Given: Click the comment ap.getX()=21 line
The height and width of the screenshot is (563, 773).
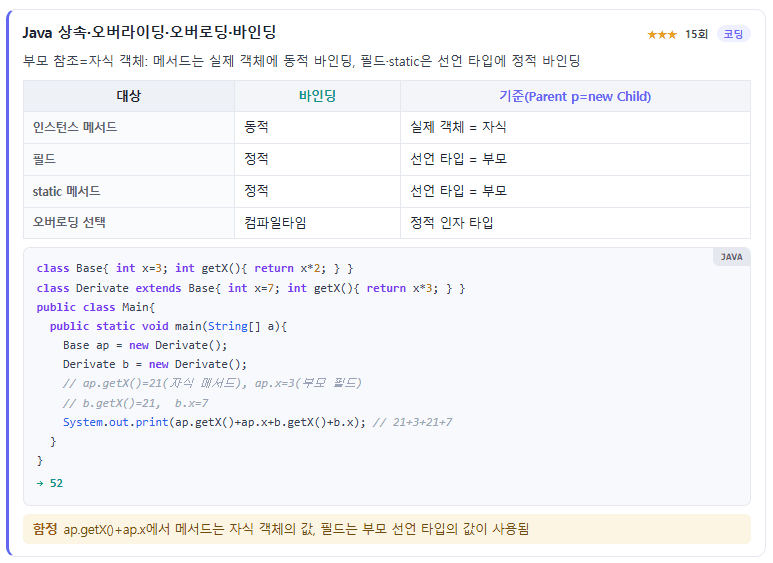Looking at the screenshot, I should click(x=212, y=383).
